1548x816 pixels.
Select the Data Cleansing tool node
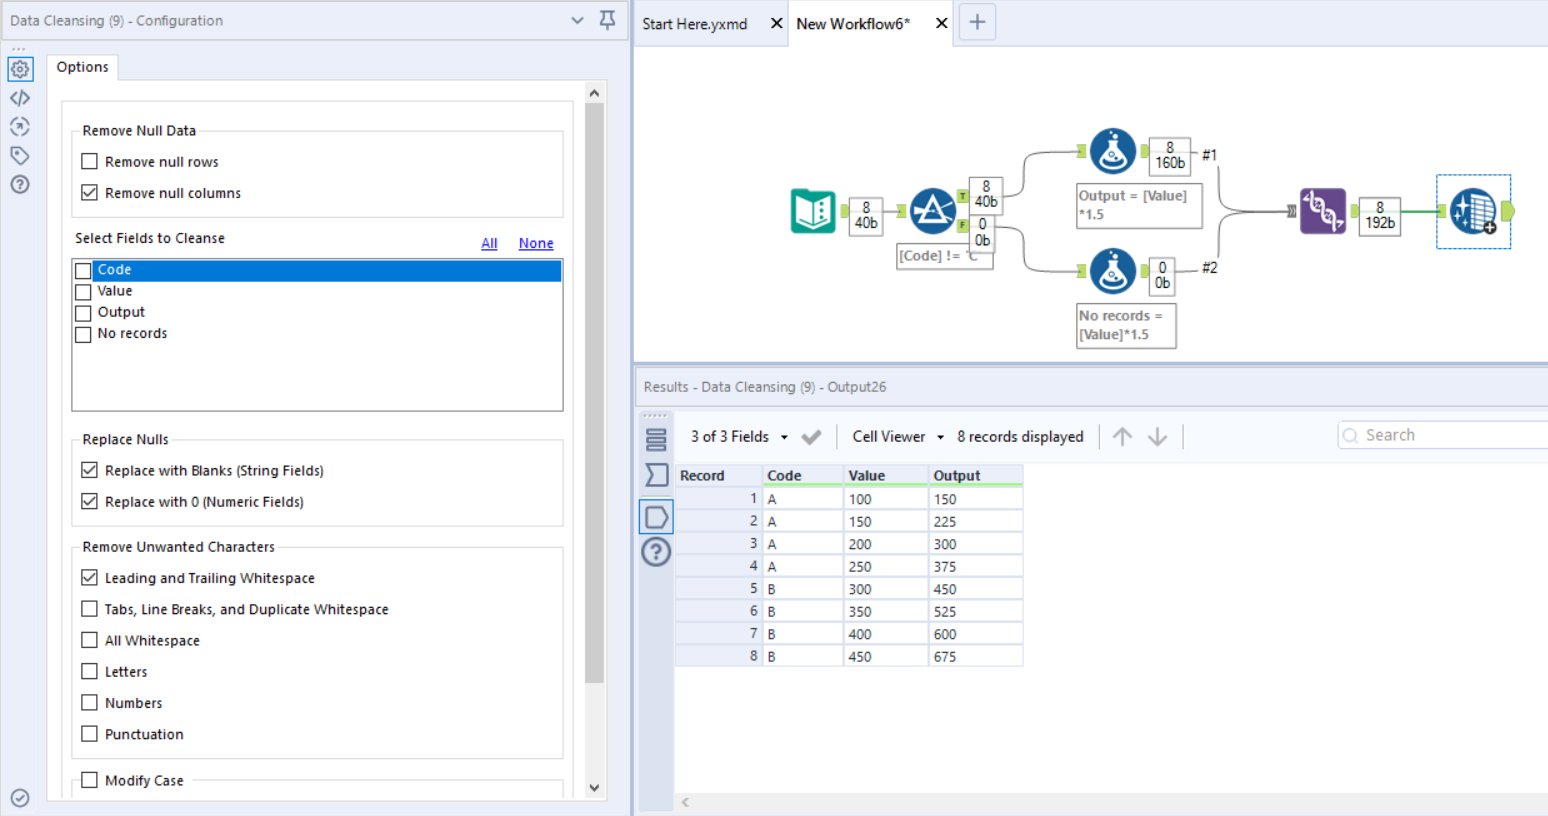coord(1472,211)
